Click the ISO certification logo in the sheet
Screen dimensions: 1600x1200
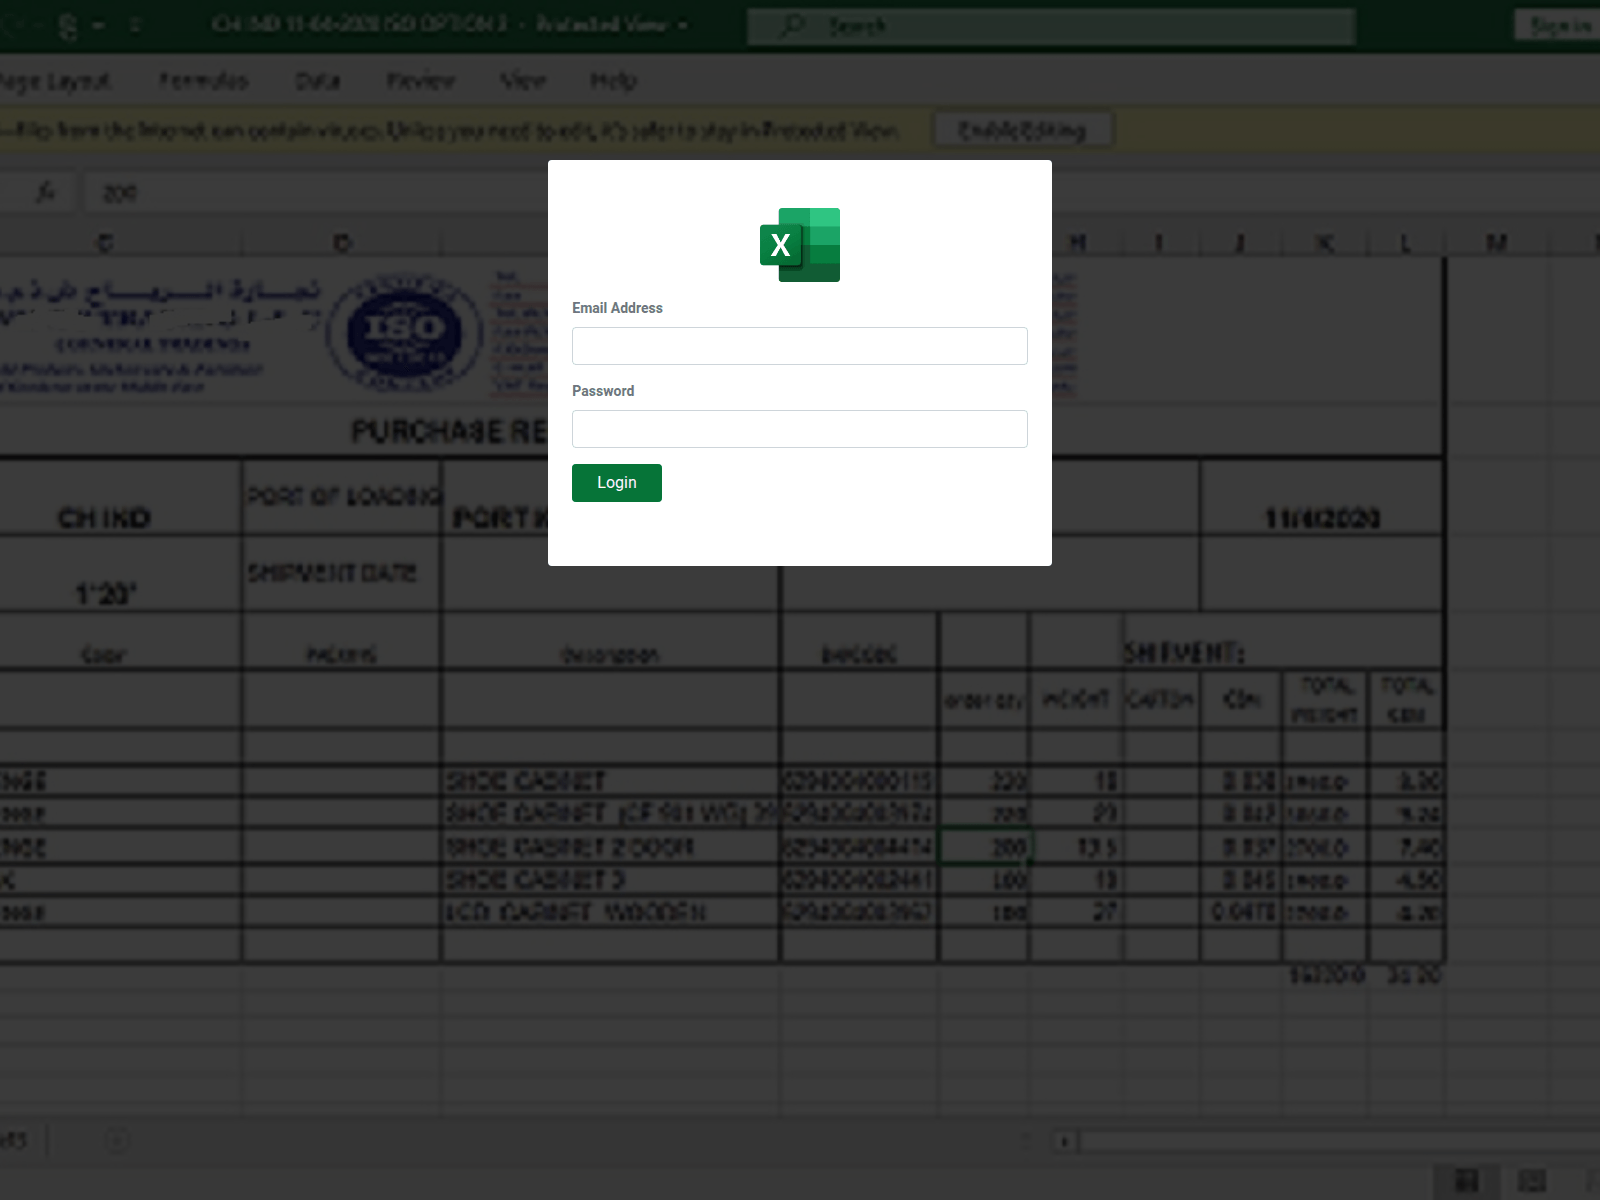coord(404,333)
